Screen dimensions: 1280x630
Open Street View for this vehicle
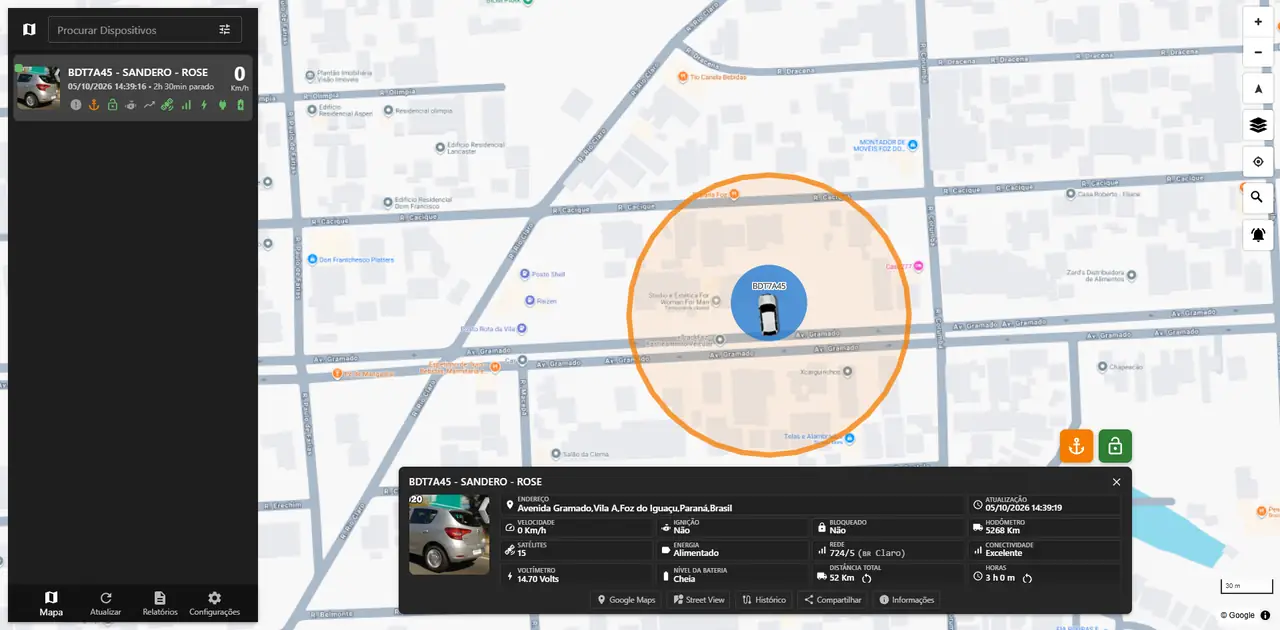coord(699,600)
